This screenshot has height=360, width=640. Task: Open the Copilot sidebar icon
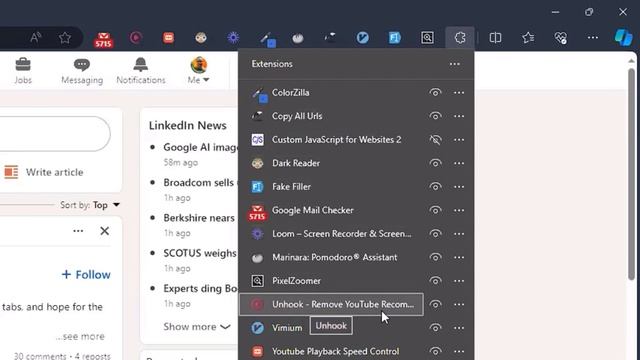pyautogui.click(x=623, y=38)
